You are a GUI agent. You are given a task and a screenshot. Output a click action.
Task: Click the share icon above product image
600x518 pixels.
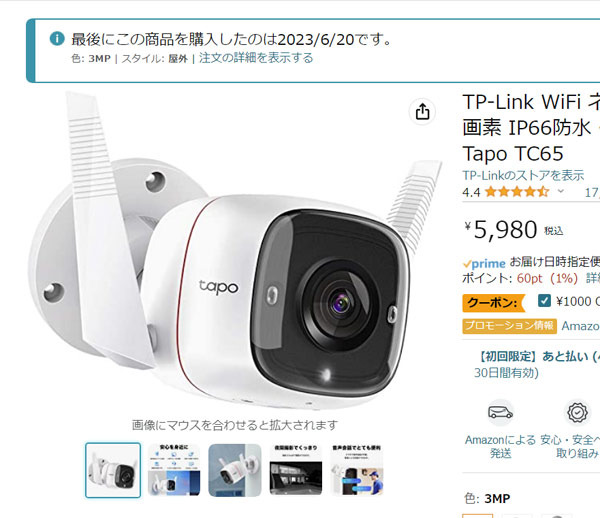(x=422, y=112)
